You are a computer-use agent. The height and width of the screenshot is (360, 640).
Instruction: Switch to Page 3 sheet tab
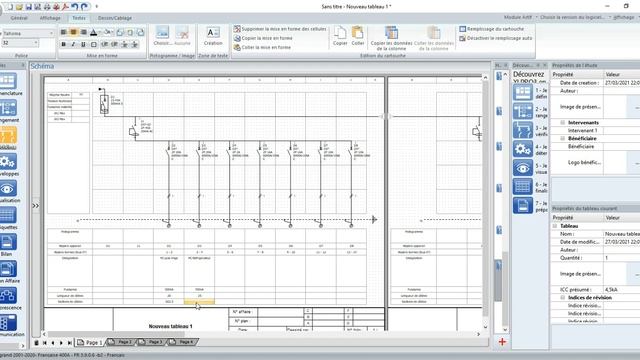[152, 342]
